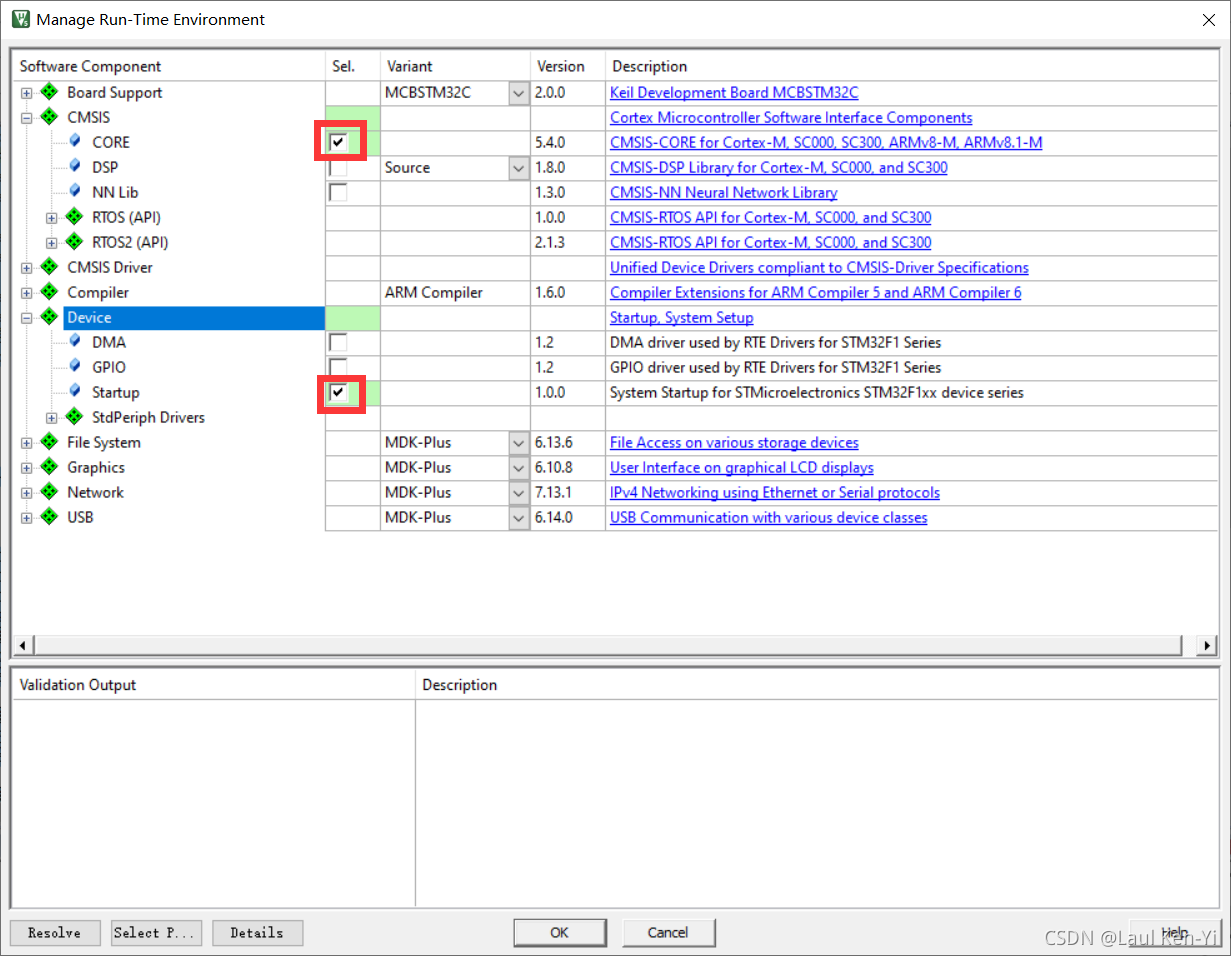This screenshot has height=956, width=1231.
Task: Expand the Compiler tree node
Action: tap(27, 293)
